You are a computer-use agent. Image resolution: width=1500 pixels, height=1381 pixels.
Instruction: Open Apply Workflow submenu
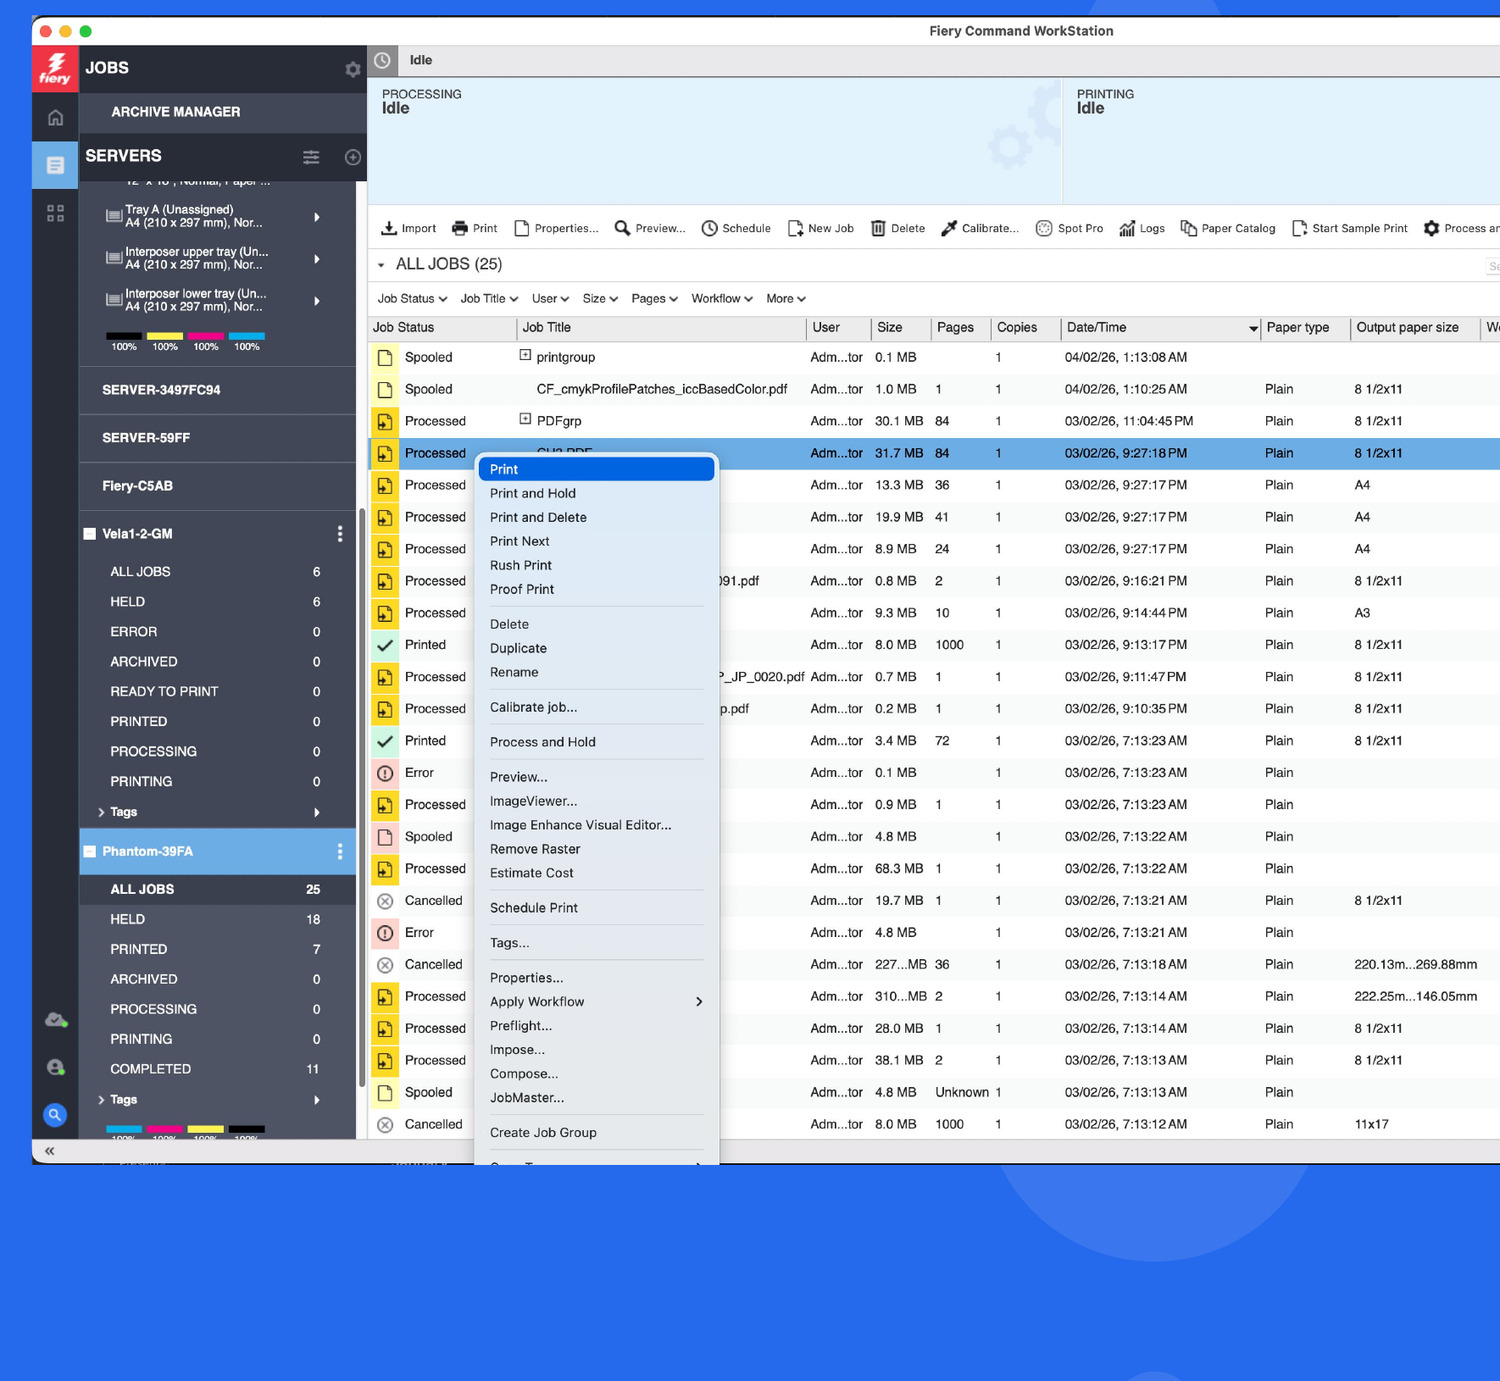(596, 1002)
